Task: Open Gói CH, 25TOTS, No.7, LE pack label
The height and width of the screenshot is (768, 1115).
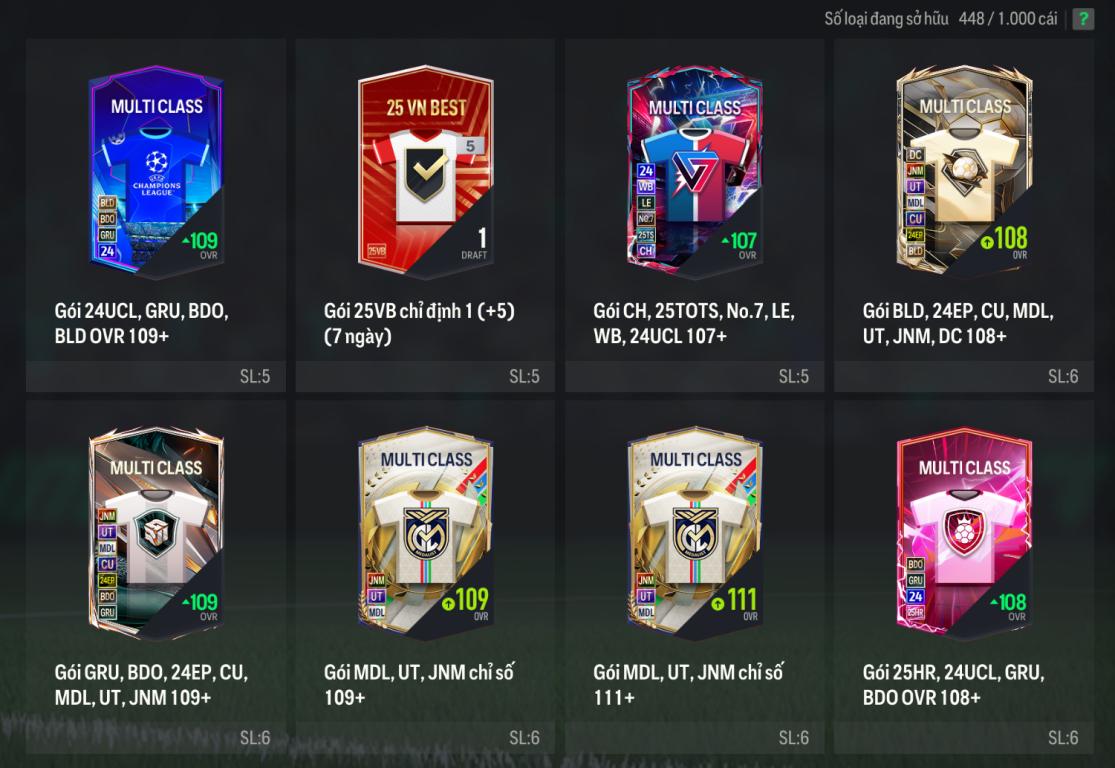Action: pyautogui.click(x=694, y=324)
